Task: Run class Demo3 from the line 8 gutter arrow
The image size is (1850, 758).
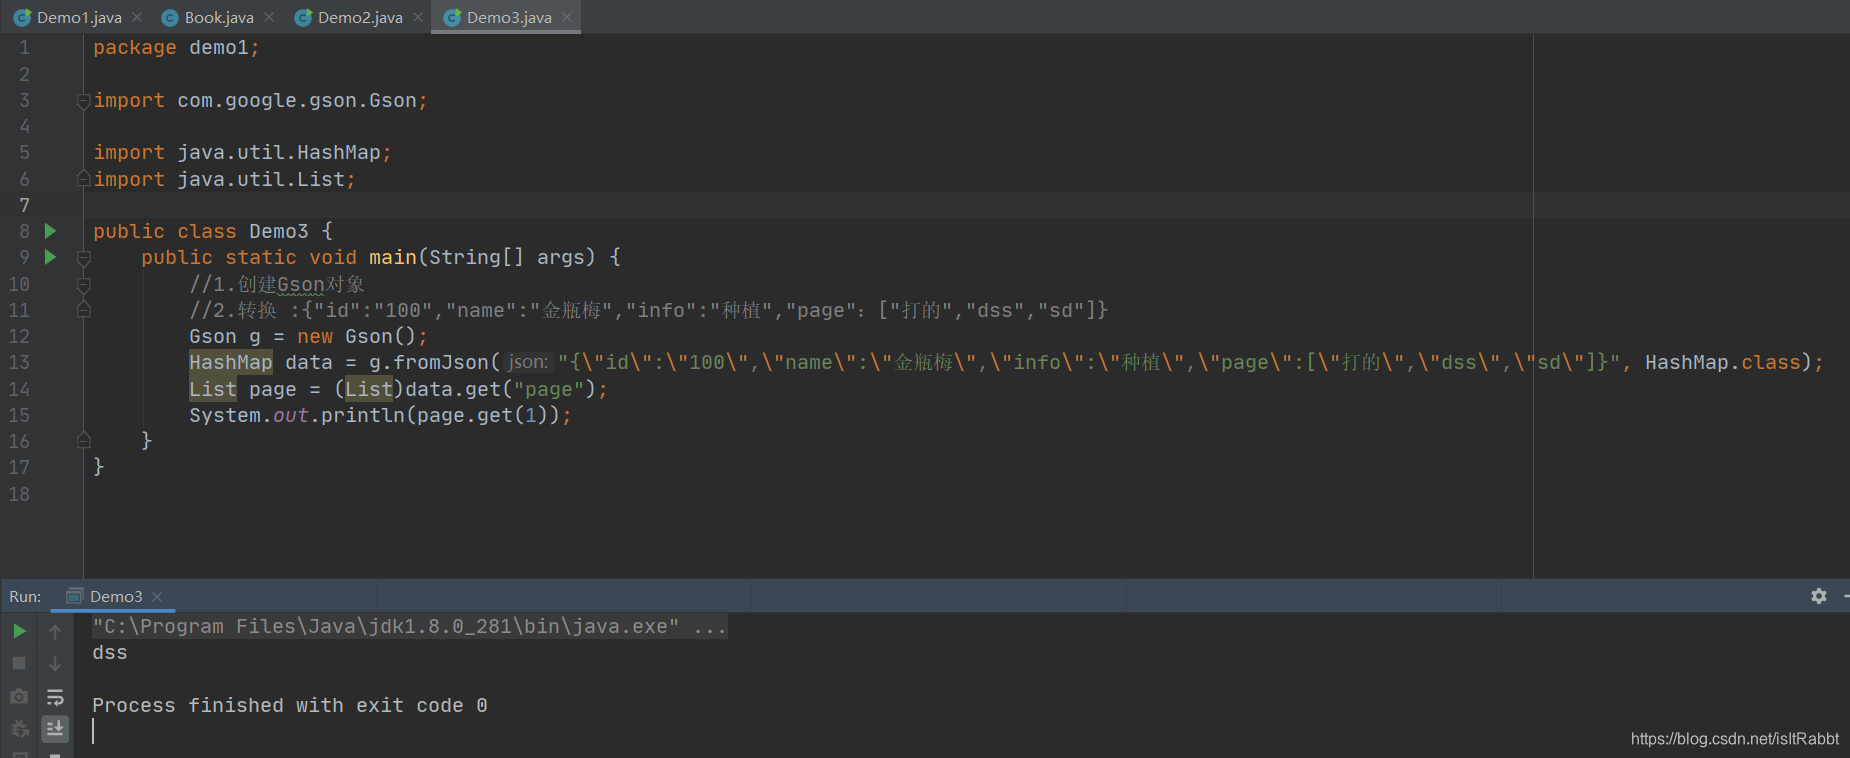Action: 50,231
